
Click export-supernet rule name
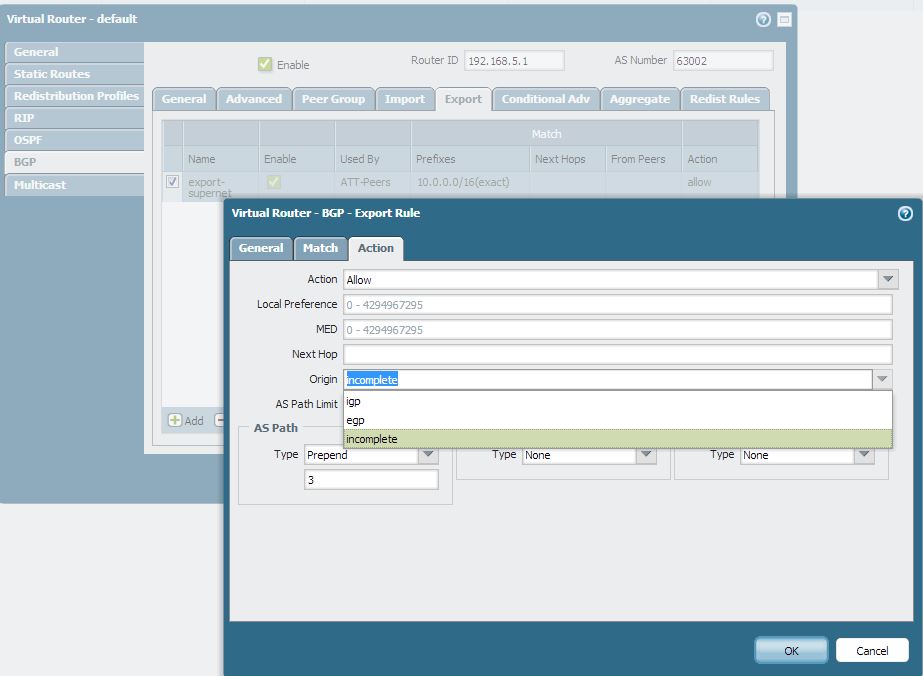(x=210, y=187)
